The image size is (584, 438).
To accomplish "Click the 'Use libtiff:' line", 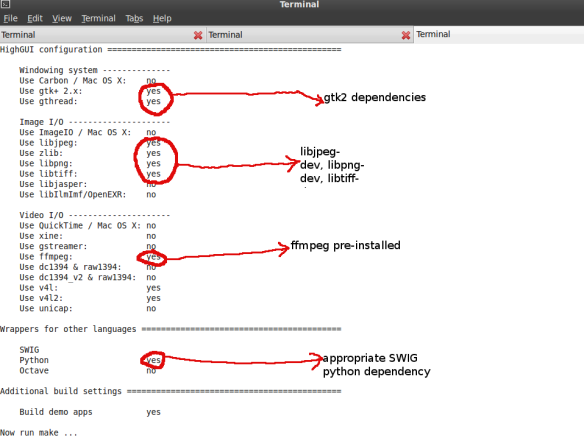I will click(x=90, y=174).
